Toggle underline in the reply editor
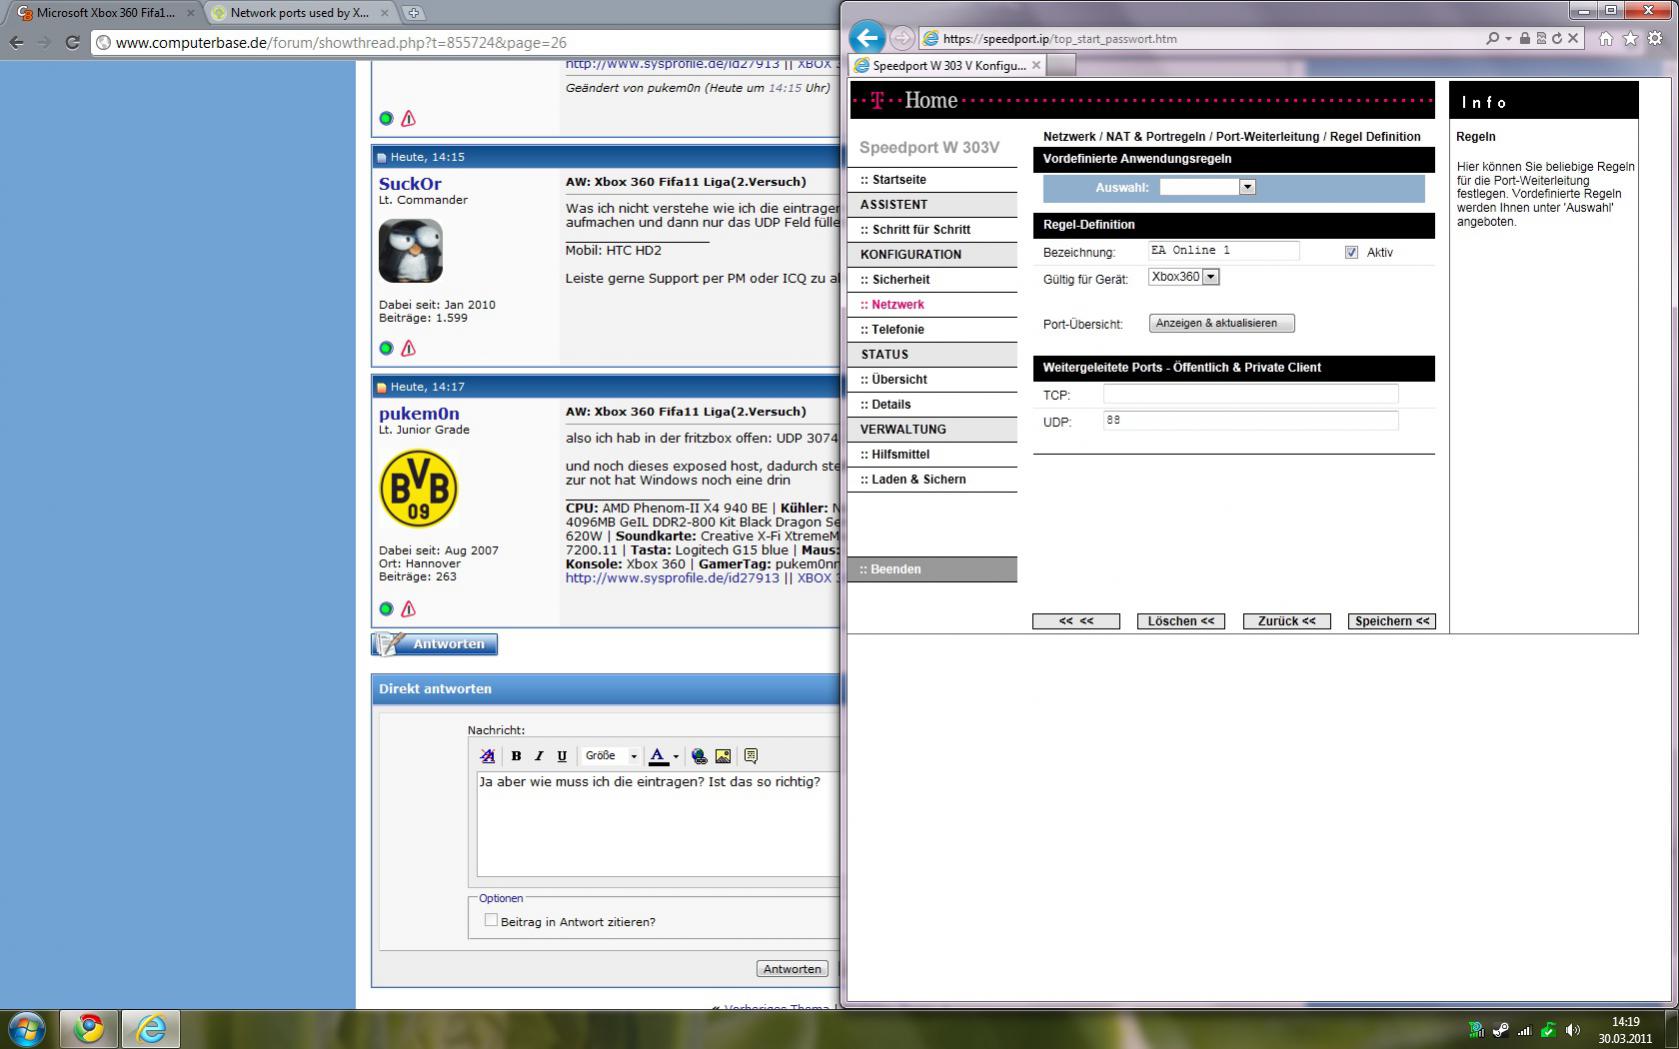1679x1049 pixels. 562,756
